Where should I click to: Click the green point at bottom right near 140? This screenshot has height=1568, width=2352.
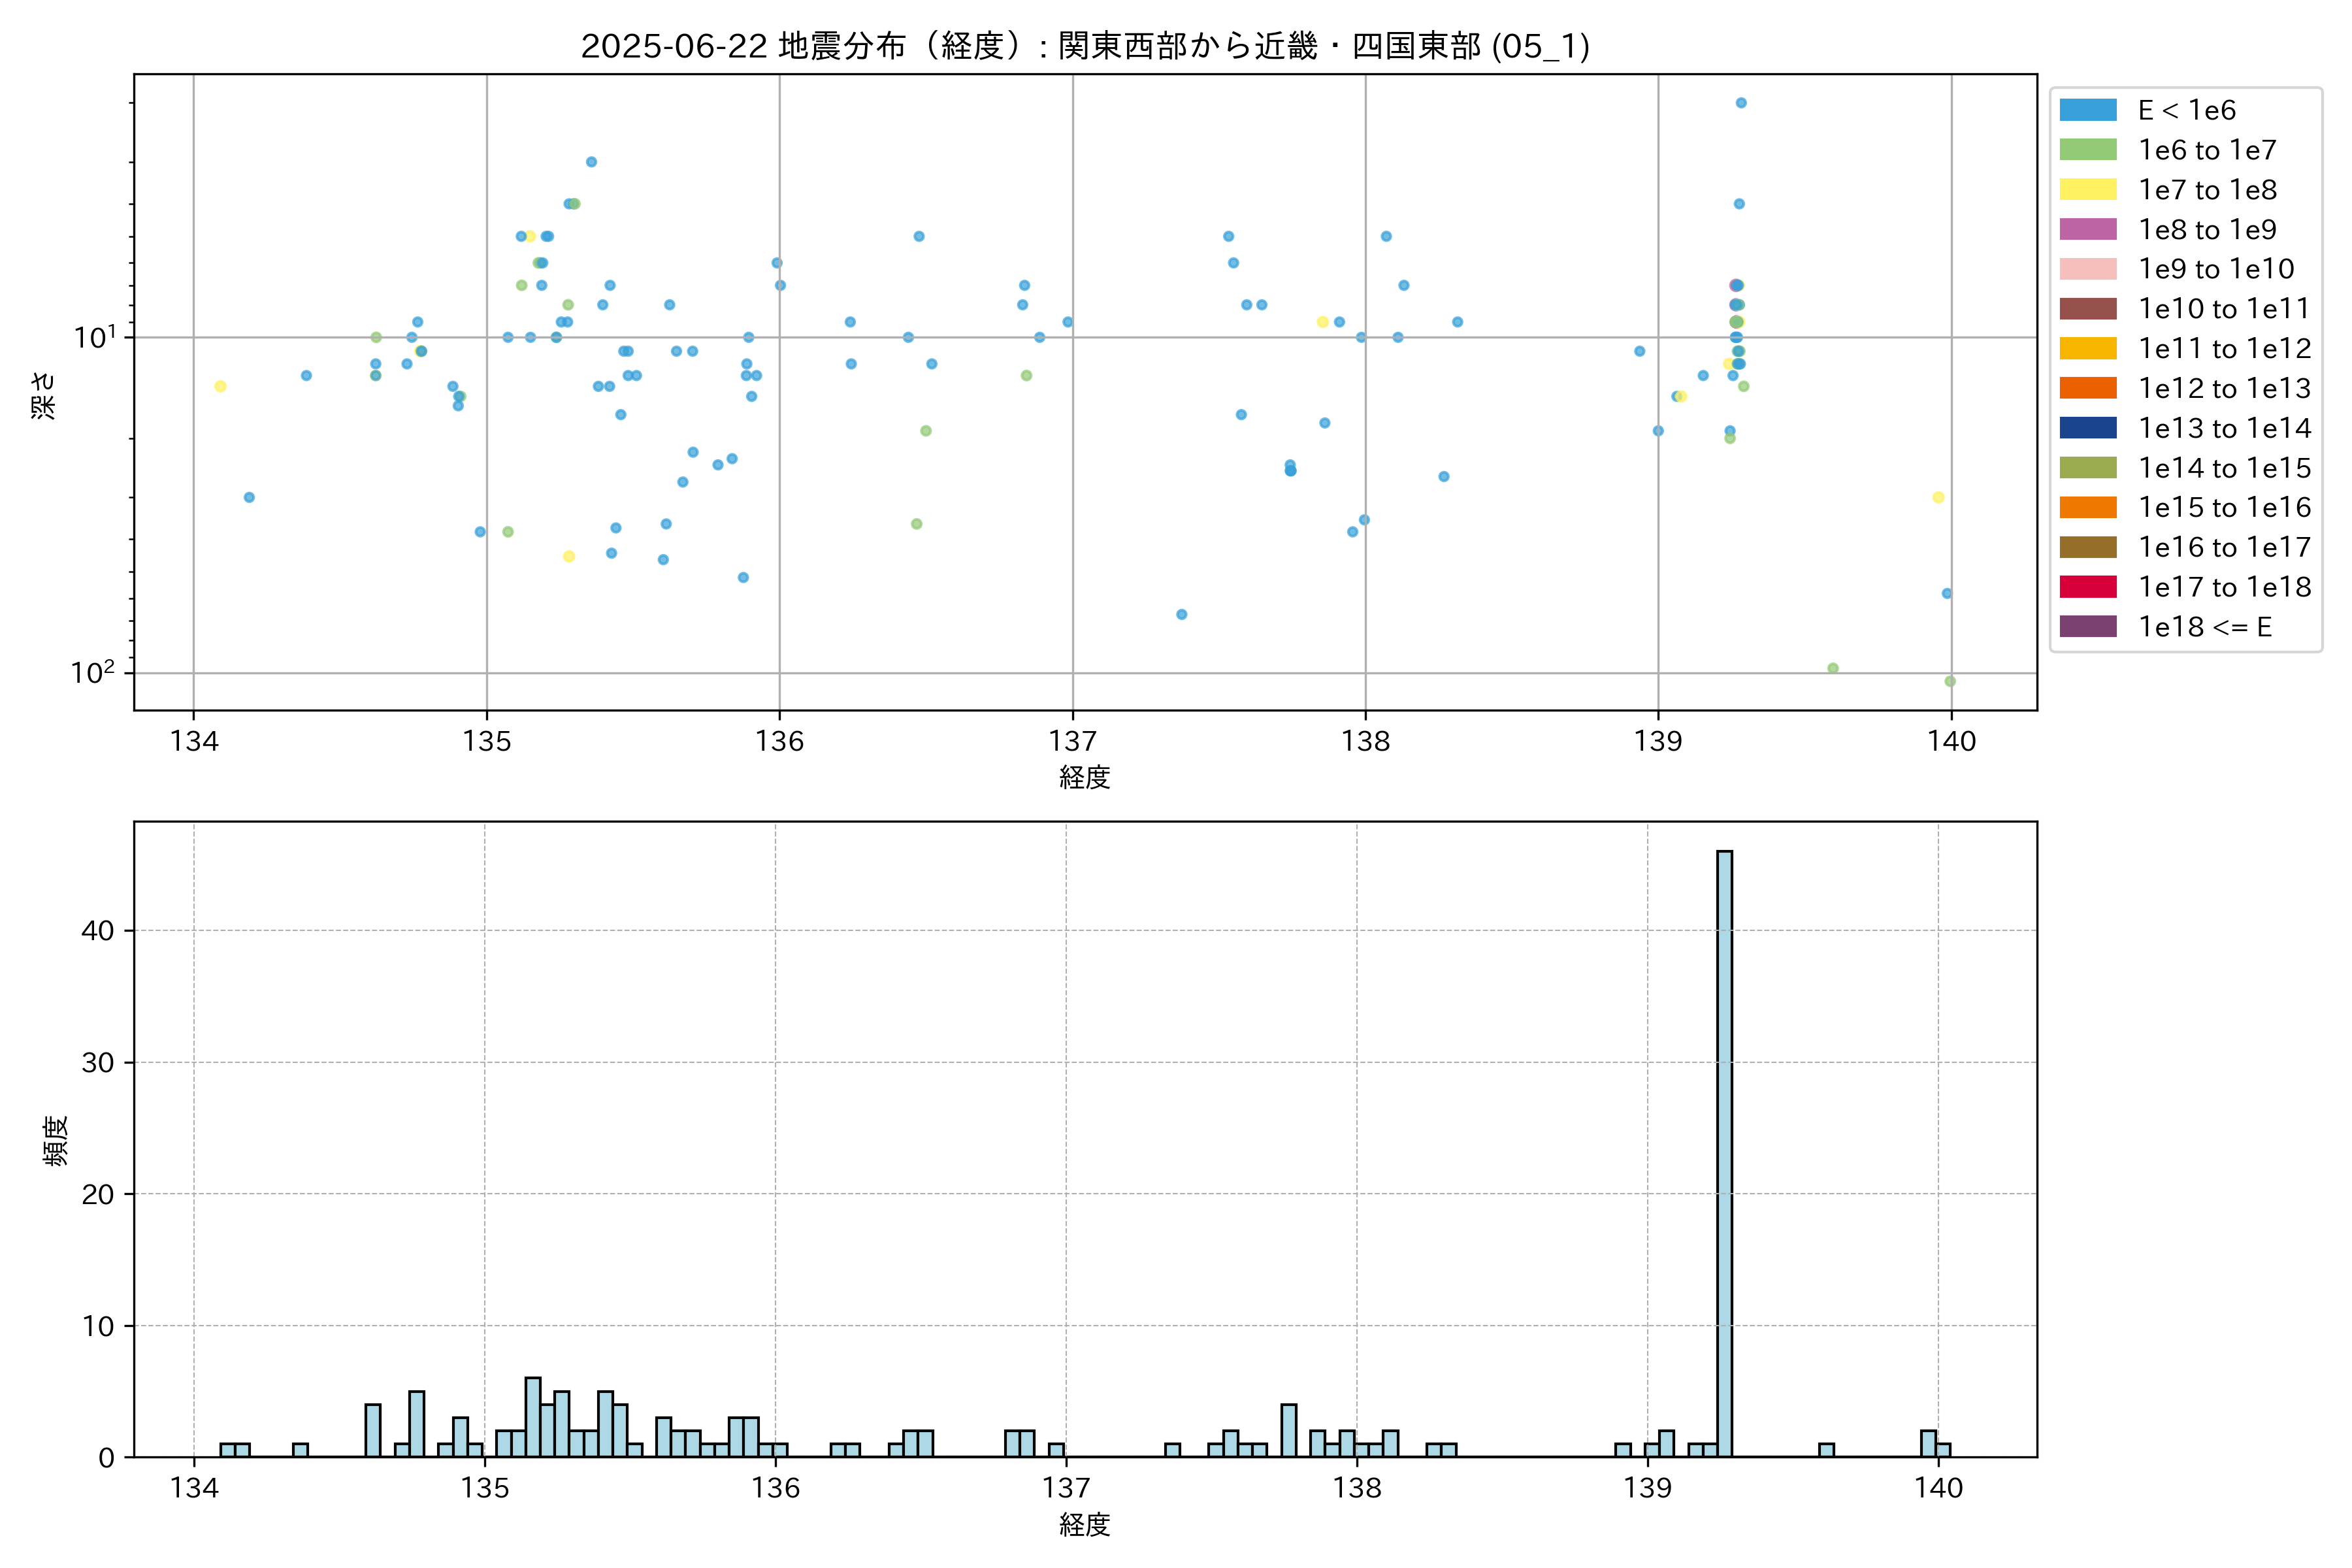point(1950,681)
